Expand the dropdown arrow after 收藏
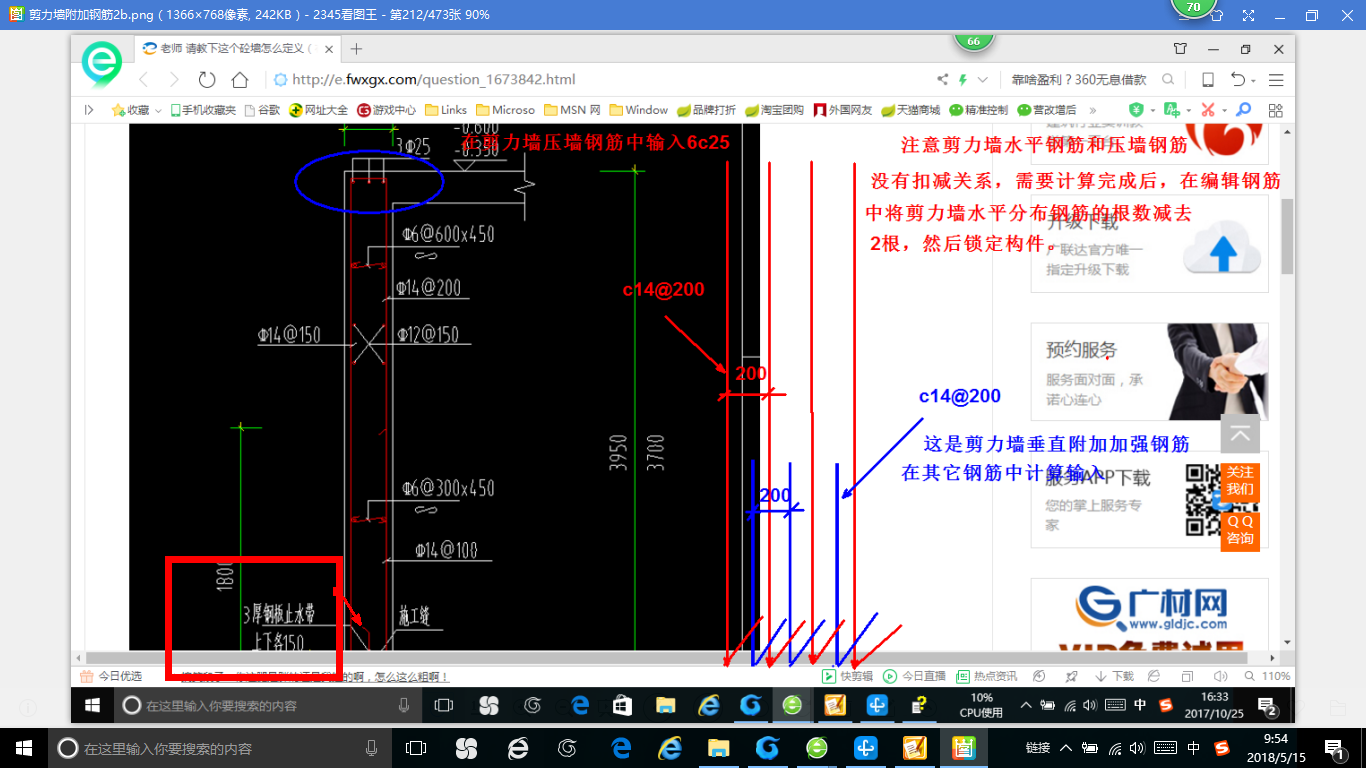Viewport: 1366px width, 768px height. [159, 111]
